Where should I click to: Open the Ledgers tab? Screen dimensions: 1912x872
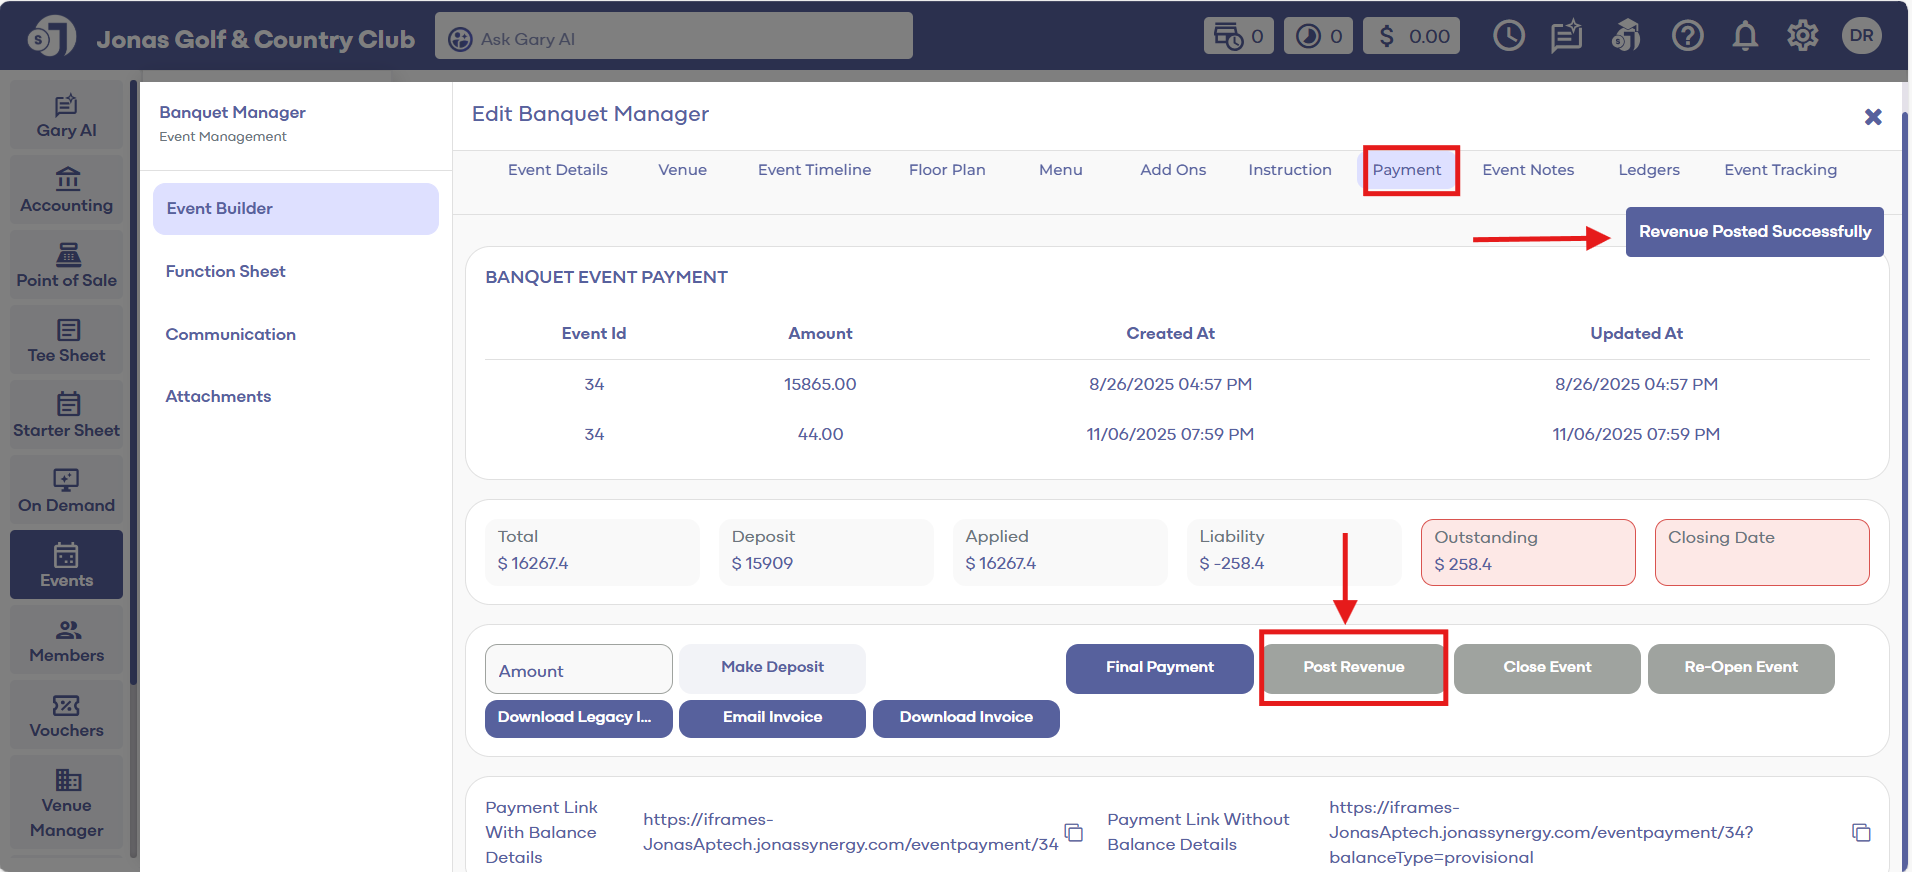pos(1648,170)
